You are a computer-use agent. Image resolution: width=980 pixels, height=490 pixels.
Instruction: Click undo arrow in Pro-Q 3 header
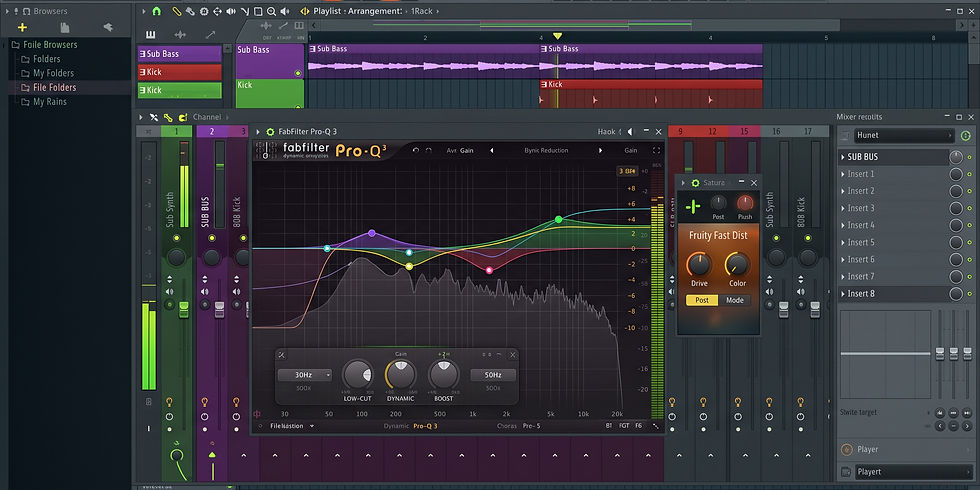[x=416, y=150]
